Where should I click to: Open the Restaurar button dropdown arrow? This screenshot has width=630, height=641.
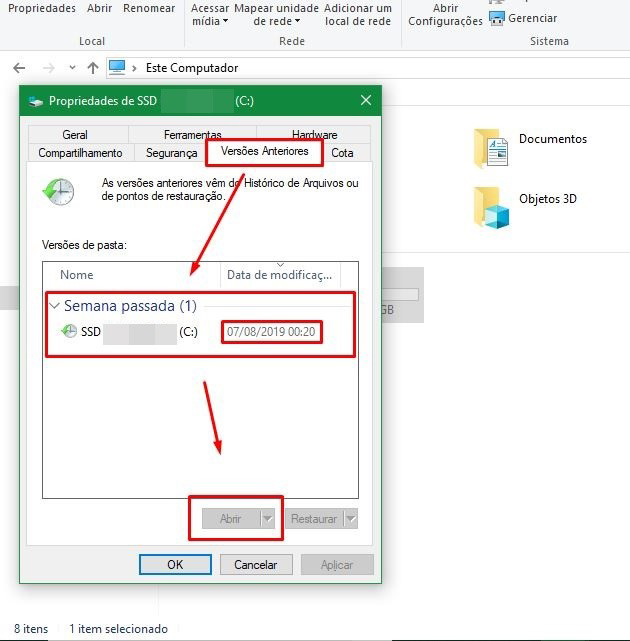point(351,519)
